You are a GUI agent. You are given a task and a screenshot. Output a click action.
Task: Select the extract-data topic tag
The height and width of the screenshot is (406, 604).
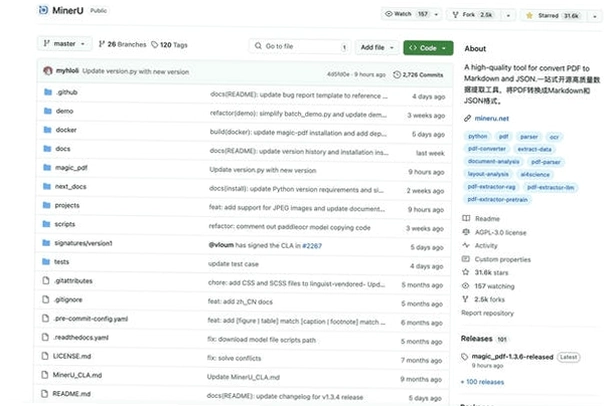point(534,149)
